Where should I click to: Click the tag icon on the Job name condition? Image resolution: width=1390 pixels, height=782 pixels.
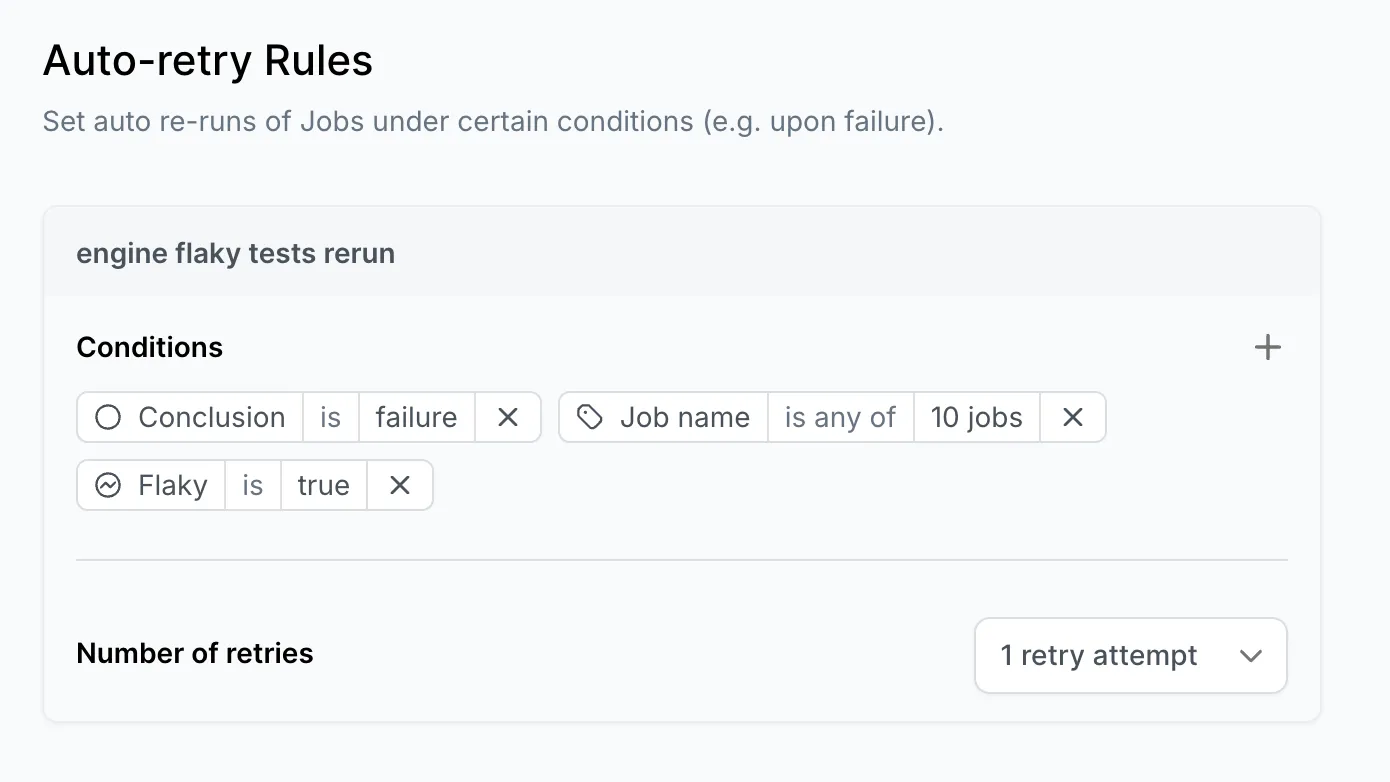pos(590,417)
